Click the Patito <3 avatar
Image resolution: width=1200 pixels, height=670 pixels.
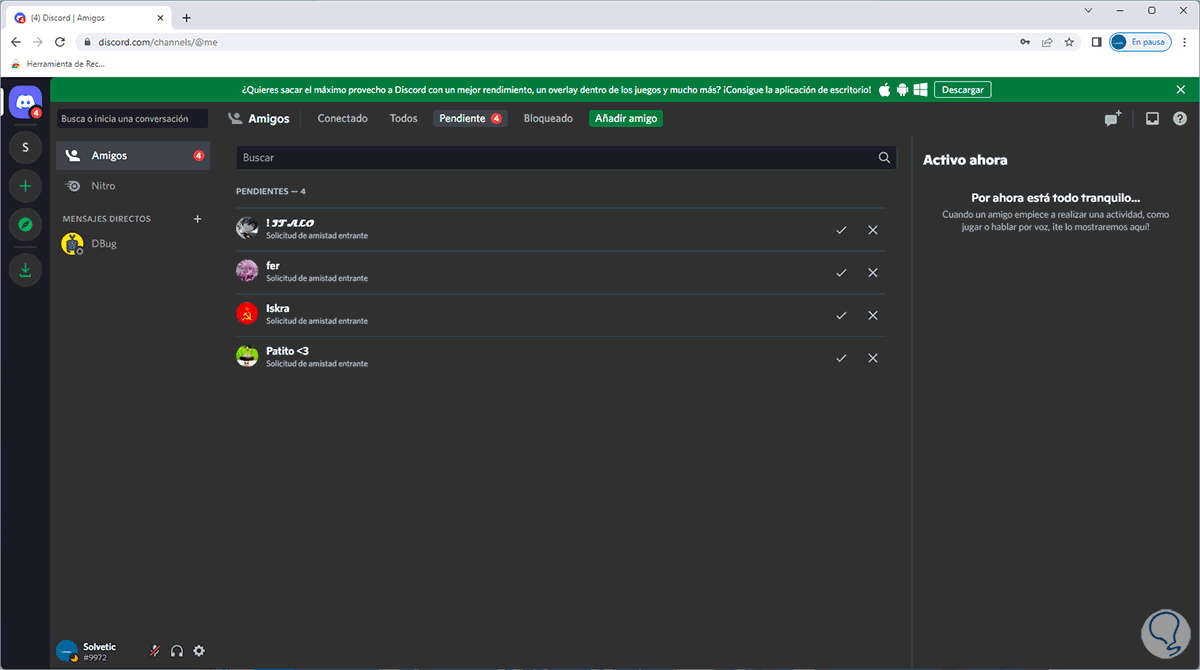tap(247, 357)
